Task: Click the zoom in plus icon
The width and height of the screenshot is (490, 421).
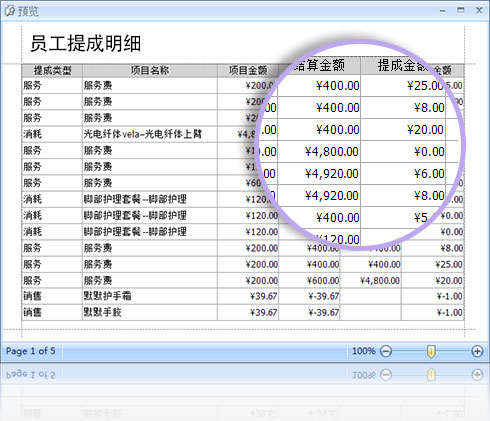Action: pyautogui.click(x=477, y=351)
